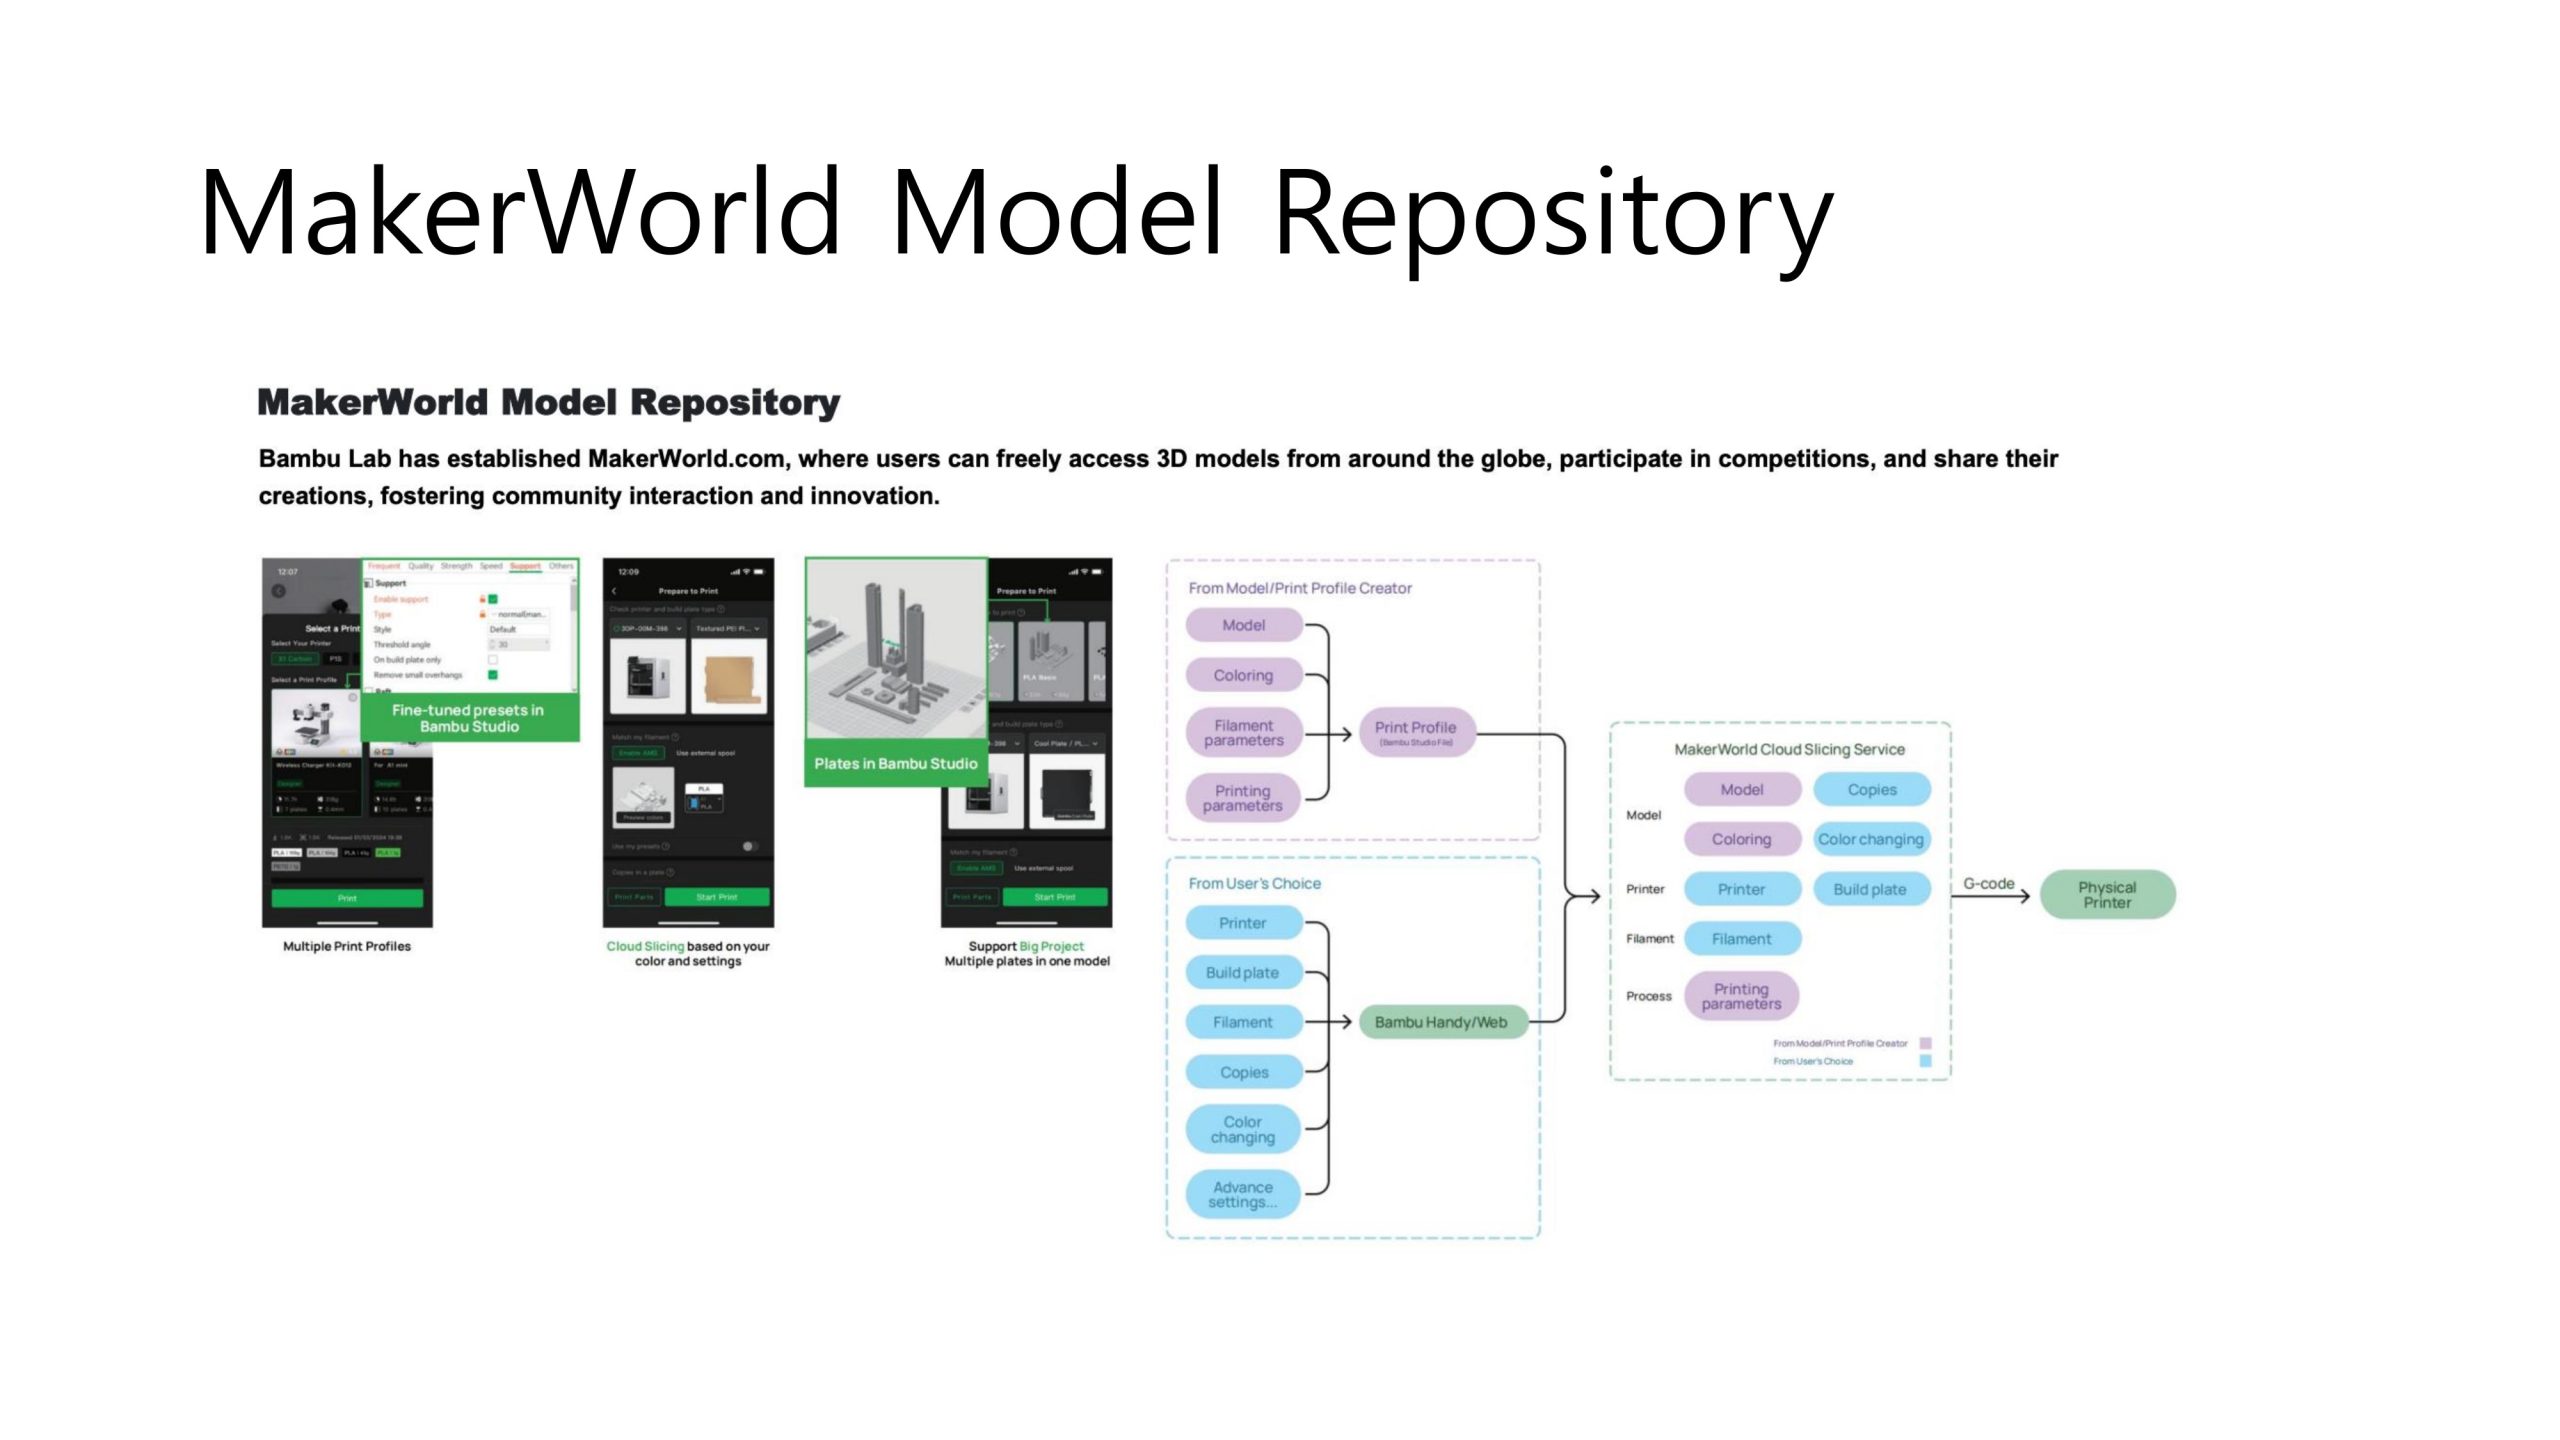Tap the Preview colors button
This screenshot has width=2560, height=1440.
click(x=643, y=817)
